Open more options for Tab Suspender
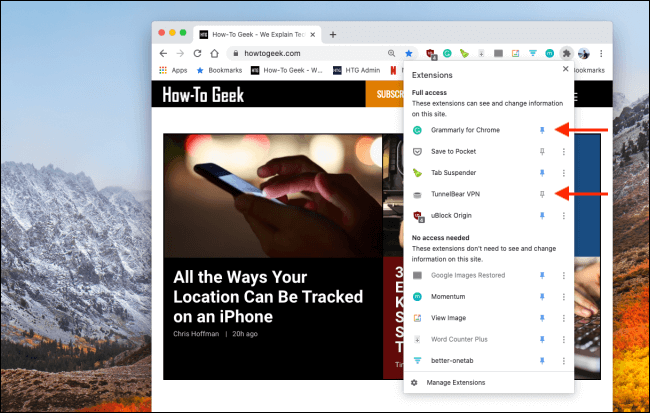 click(x=563, y=173)
